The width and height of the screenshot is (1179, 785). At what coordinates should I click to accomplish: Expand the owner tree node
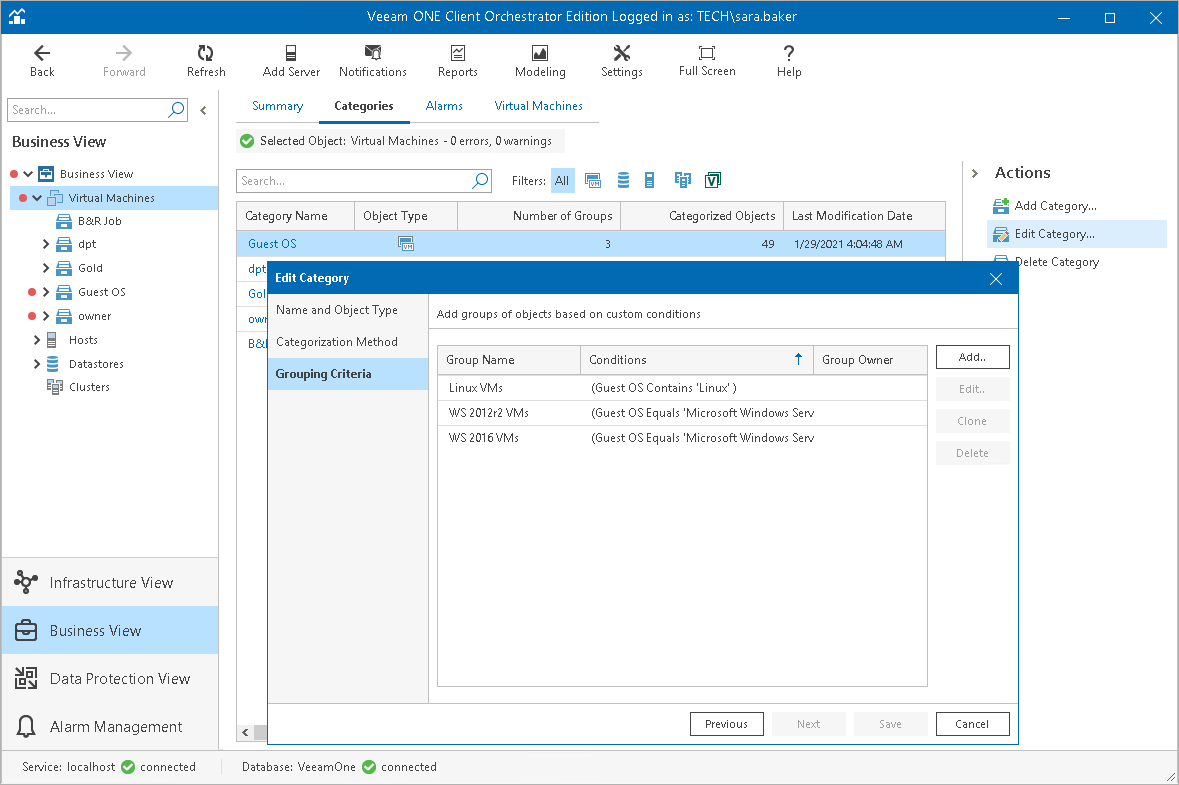click(x=46, y=317)
